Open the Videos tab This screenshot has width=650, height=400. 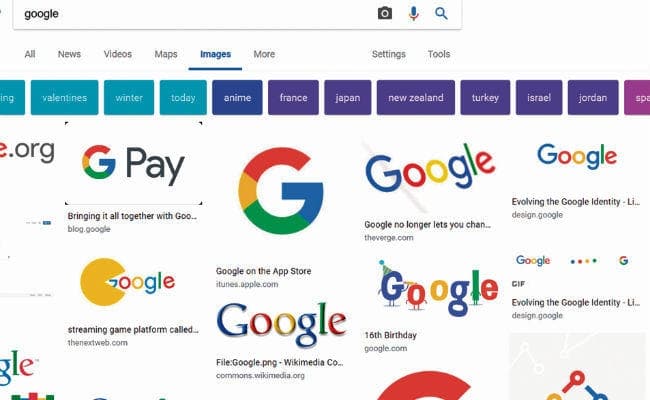pos(118,54)
